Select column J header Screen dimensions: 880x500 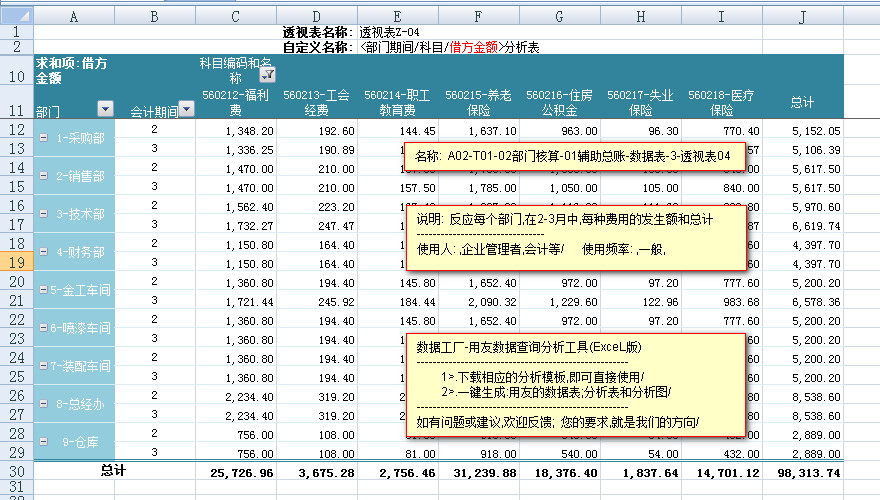point(801,16)
